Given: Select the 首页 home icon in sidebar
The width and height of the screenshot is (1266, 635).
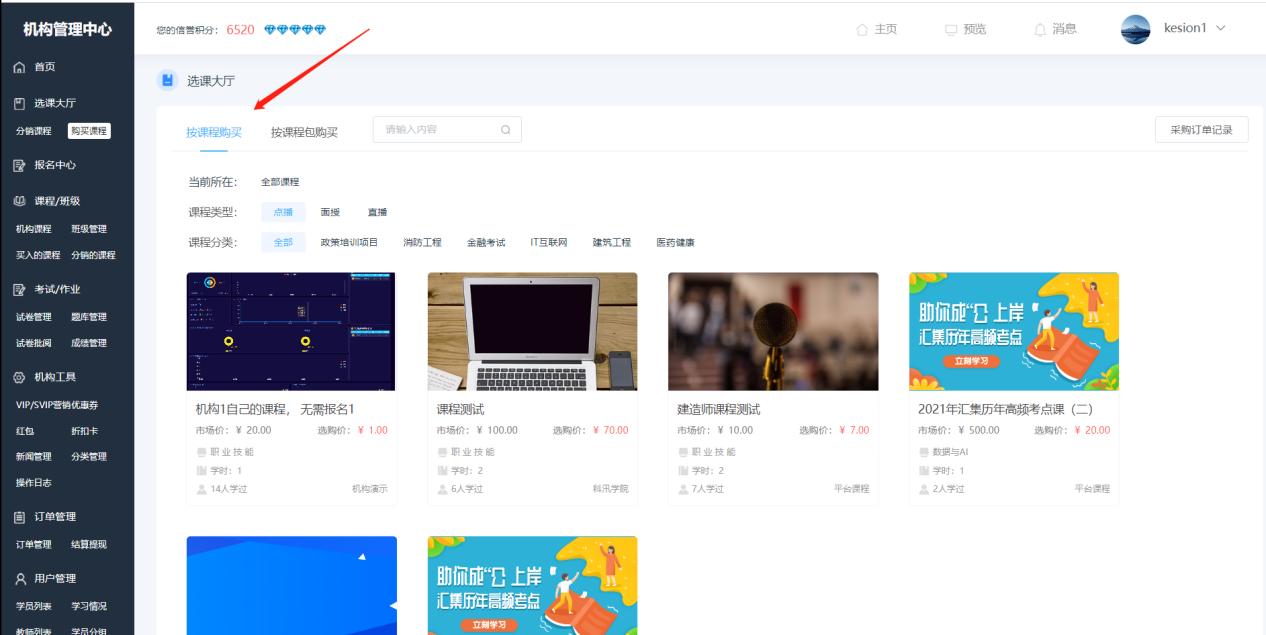Looking at the screenshot, I should (x=18, y=67).
